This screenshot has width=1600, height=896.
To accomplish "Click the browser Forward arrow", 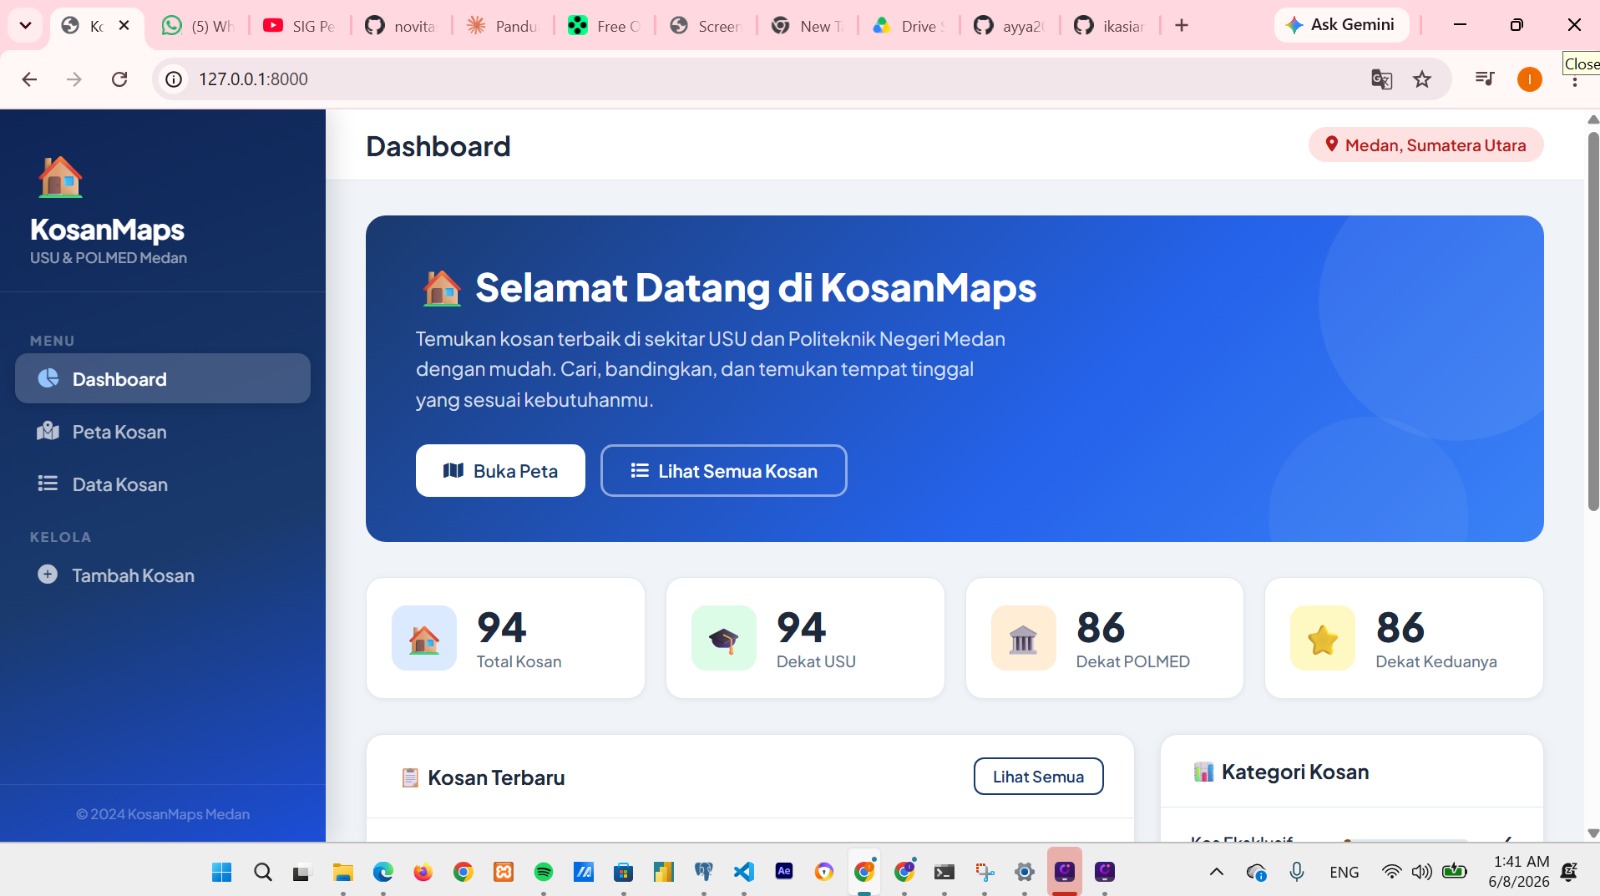I will (74, 79).
